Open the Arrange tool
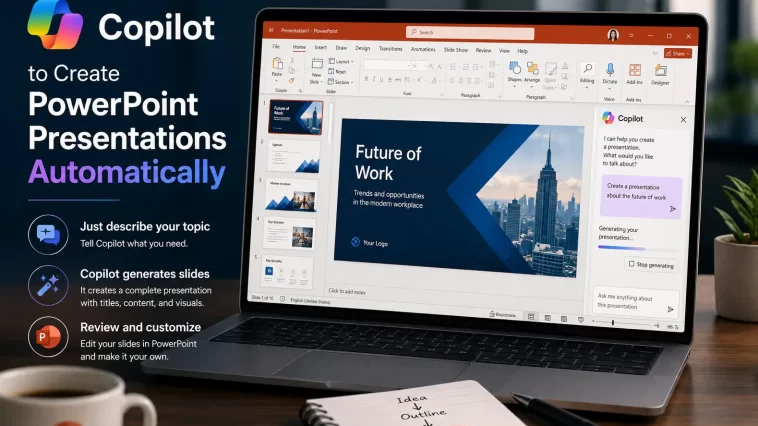The width and height of the screenshot is (758, 426). (x=532, y=73)
